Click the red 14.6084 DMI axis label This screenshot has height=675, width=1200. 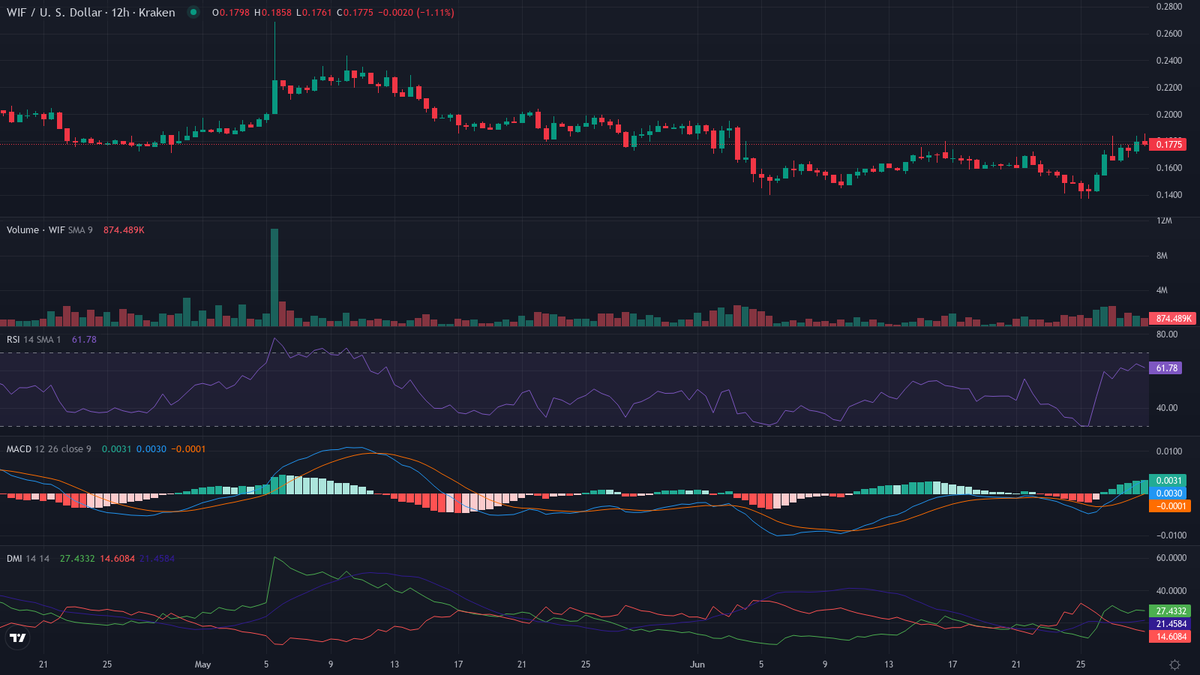[x=1171, y=635]
